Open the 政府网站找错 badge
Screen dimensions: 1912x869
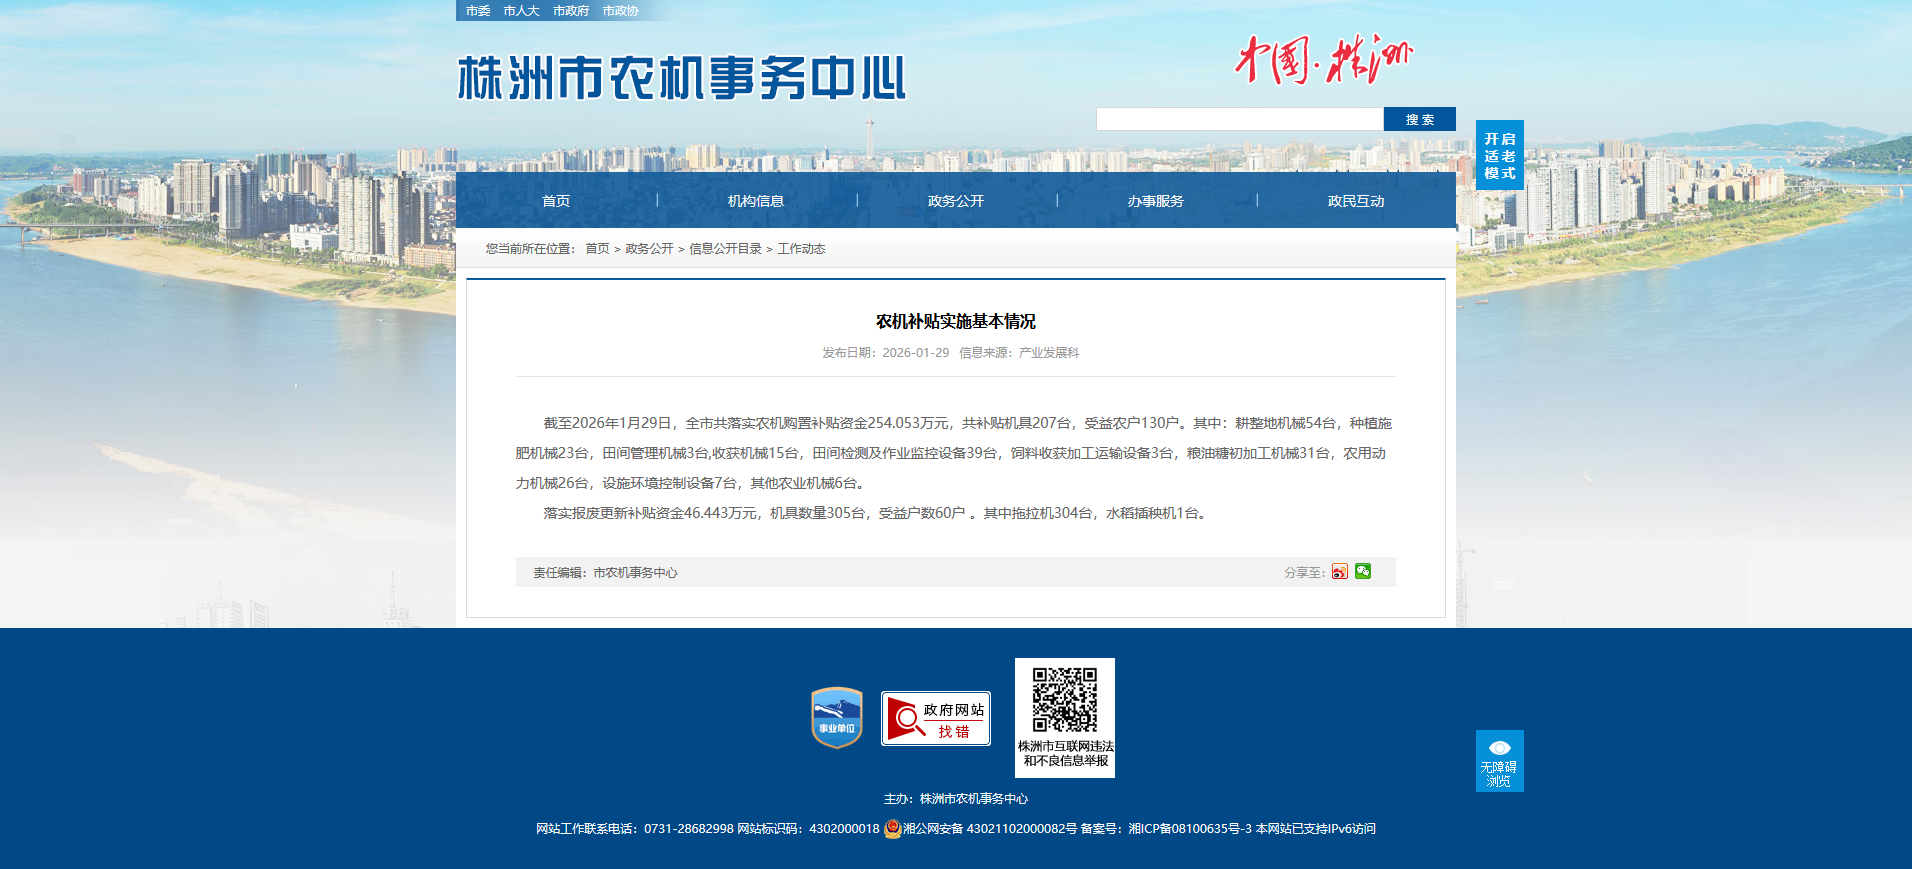935,718
